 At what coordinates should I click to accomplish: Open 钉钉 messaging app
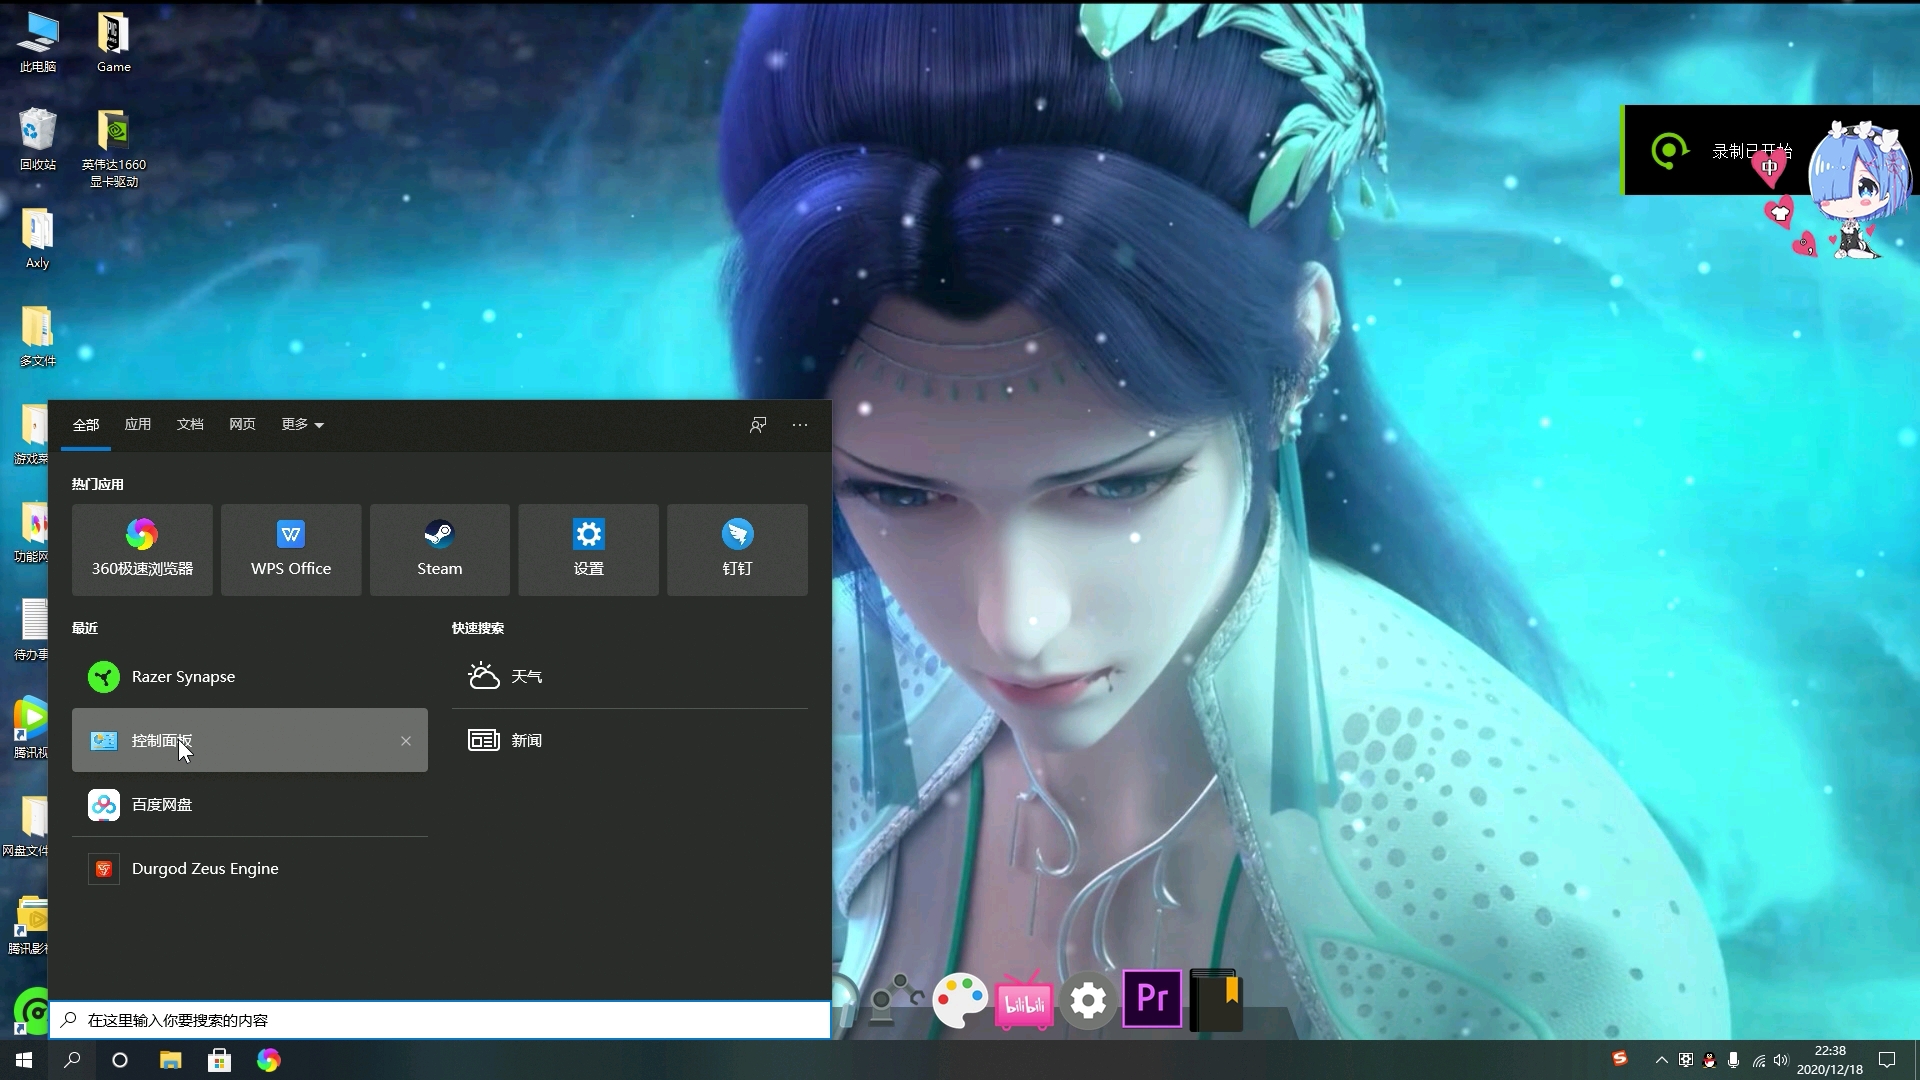point(737,546)
